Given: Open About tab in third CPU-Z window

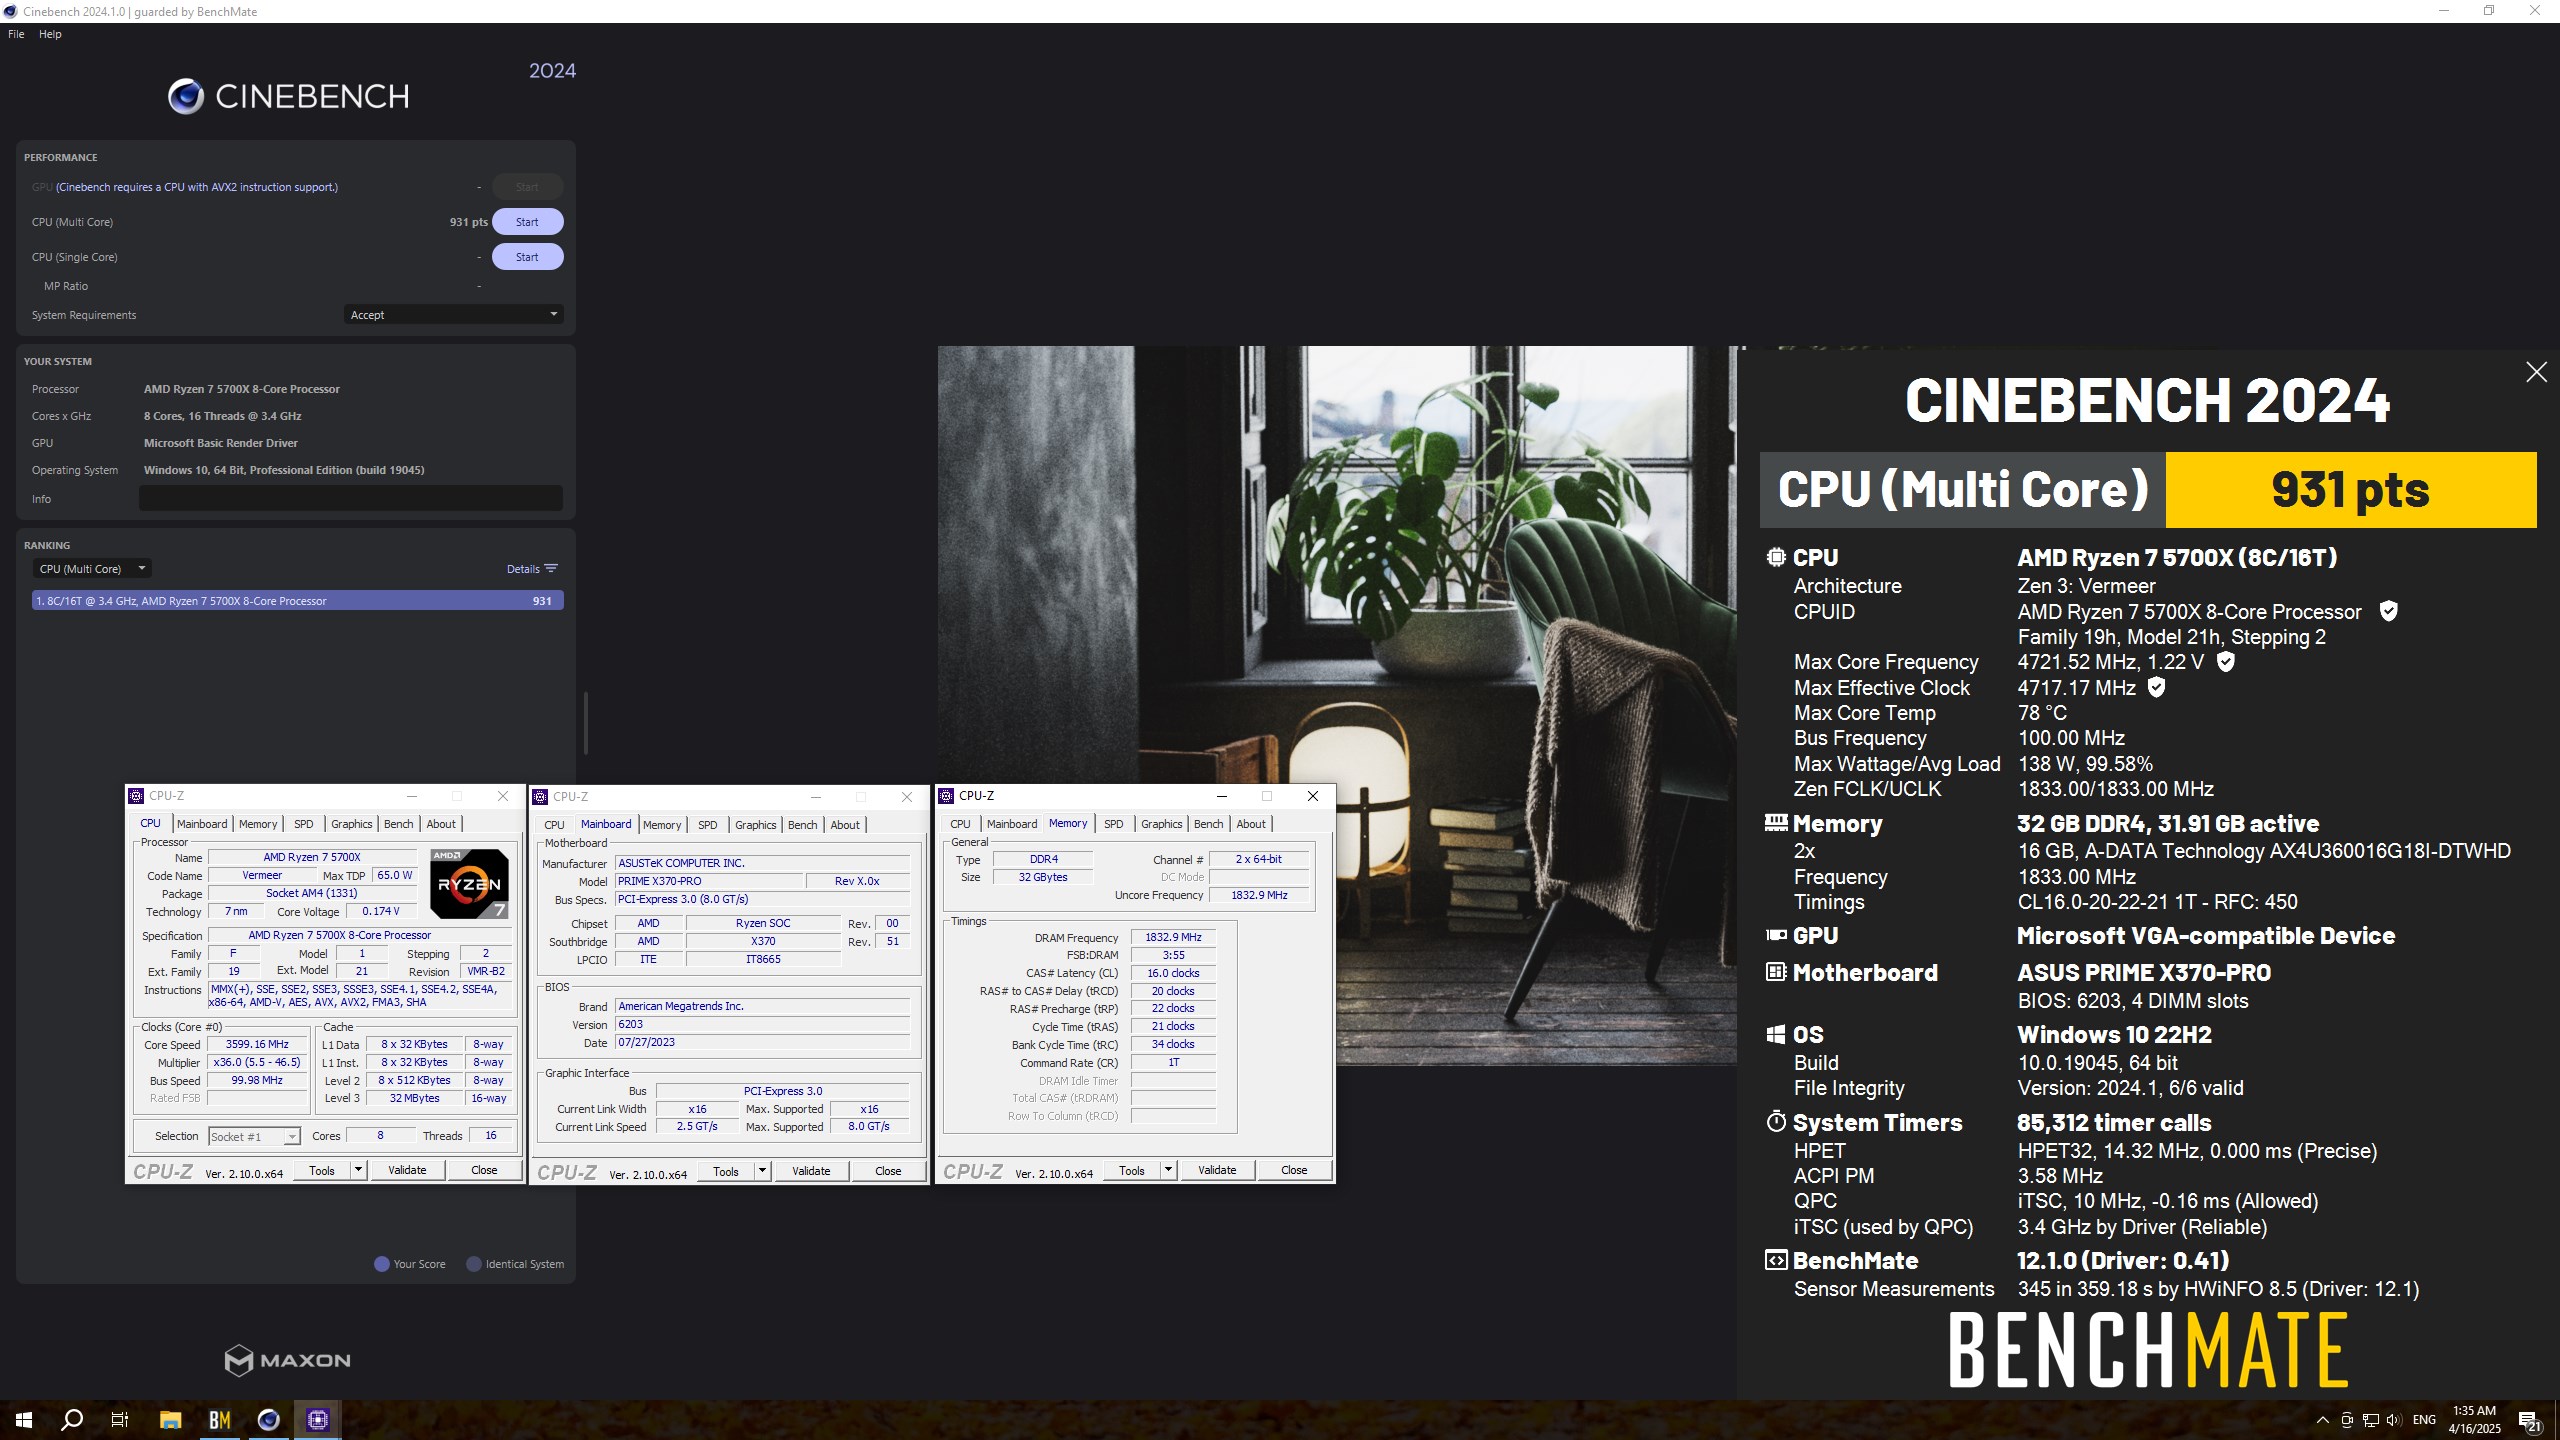Looking at the screenshot, I should tap(1251, 824).
